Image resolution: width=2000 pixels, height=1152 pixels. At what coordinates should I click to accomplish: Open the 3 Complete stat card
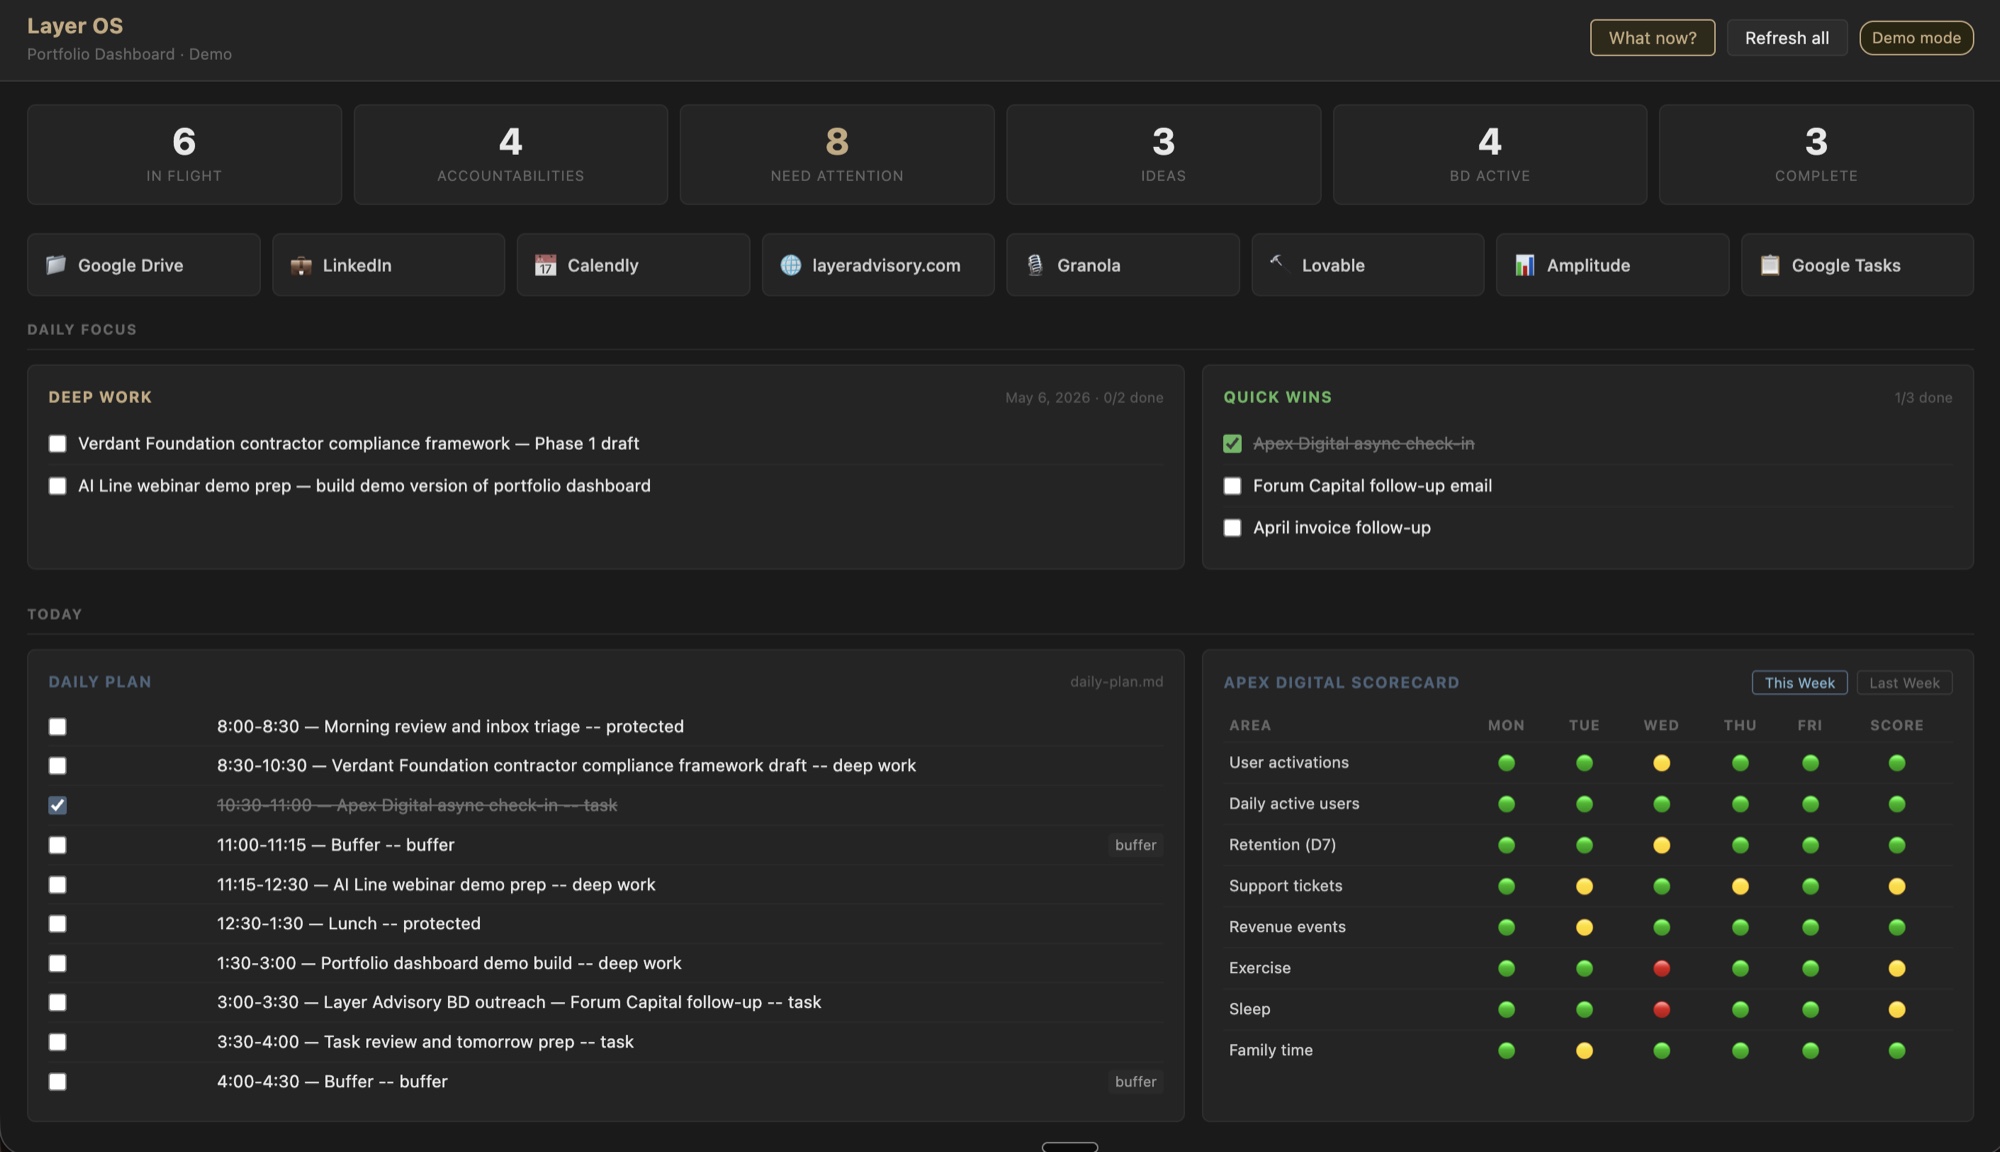1816,155
